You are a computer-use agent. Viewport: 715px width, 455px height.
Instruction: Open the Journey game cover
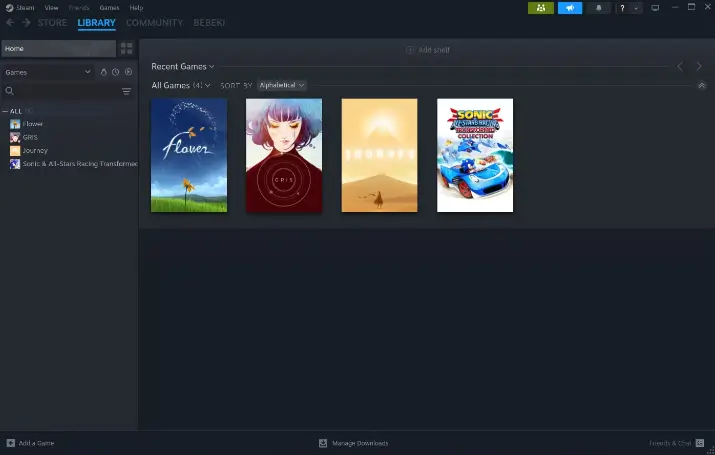pos(379,155)
